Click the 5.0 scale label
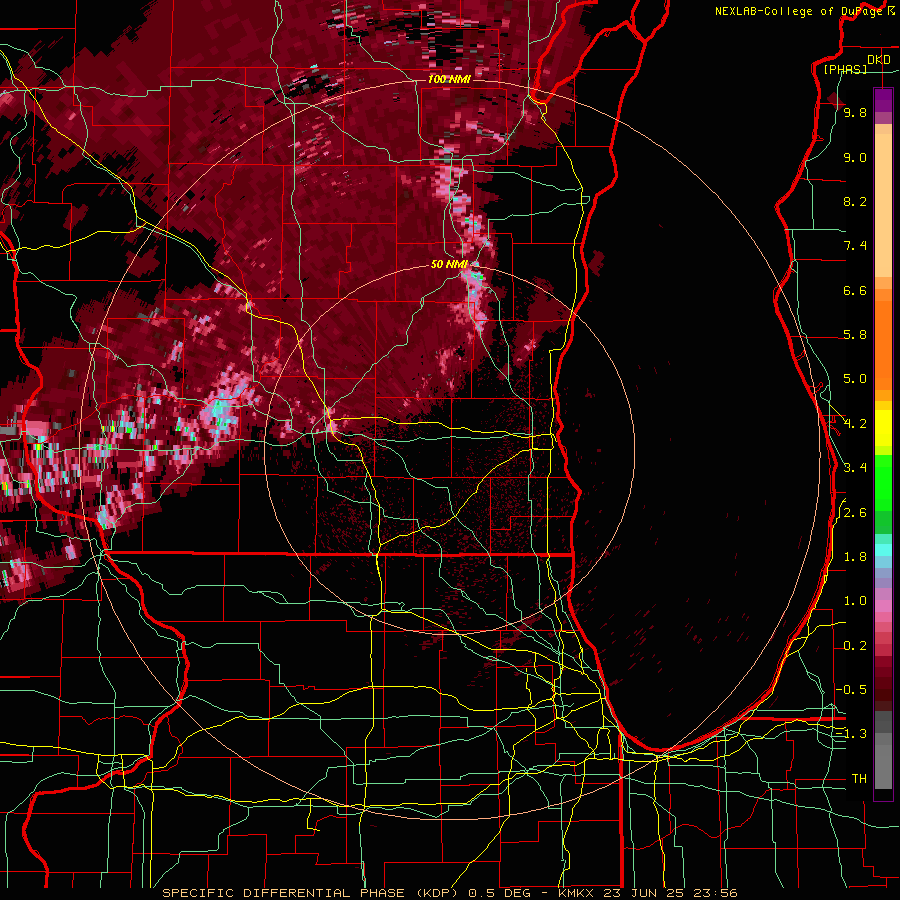This screenshot has height=900, width=900. click(855, 379)
